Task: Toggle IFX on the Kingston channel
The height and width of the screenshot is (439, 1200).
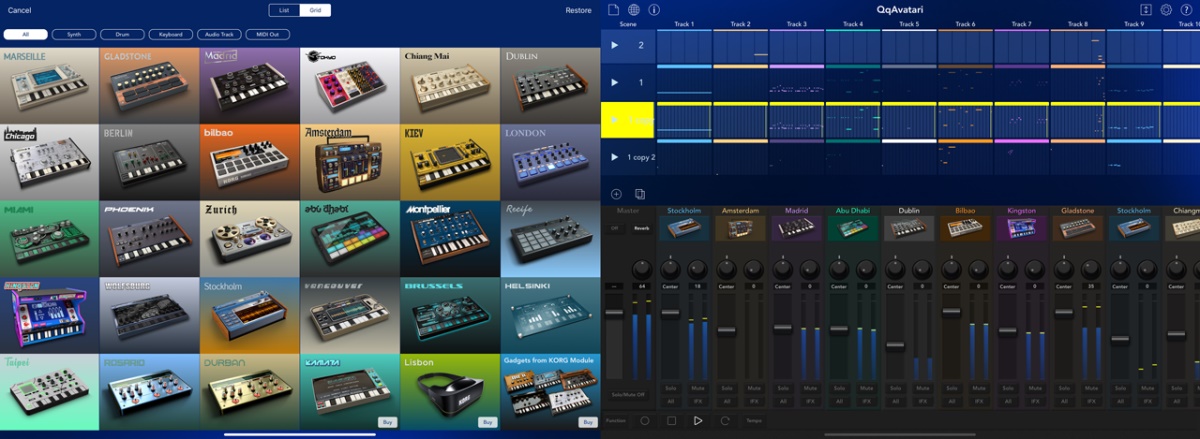Action: point(1035,401)
